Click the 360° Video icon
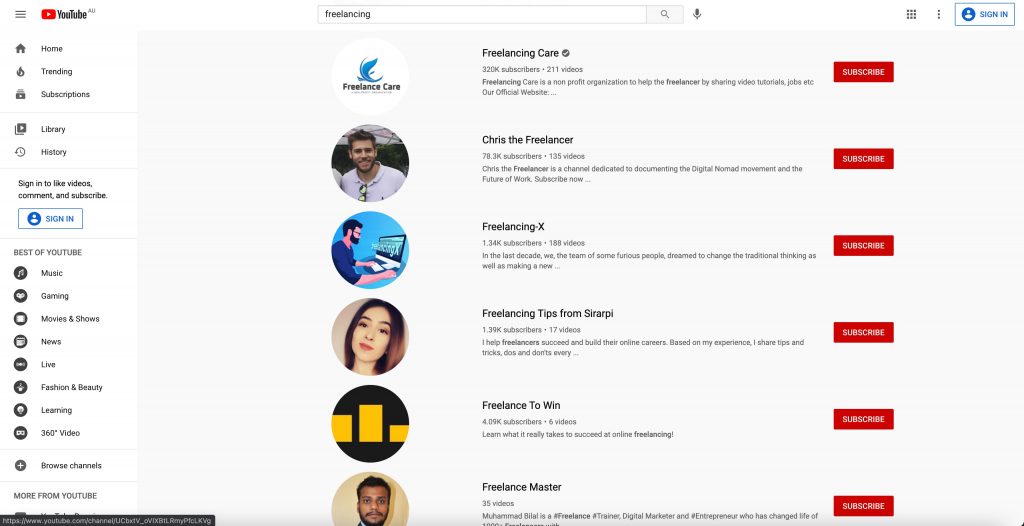 [20, 433]
